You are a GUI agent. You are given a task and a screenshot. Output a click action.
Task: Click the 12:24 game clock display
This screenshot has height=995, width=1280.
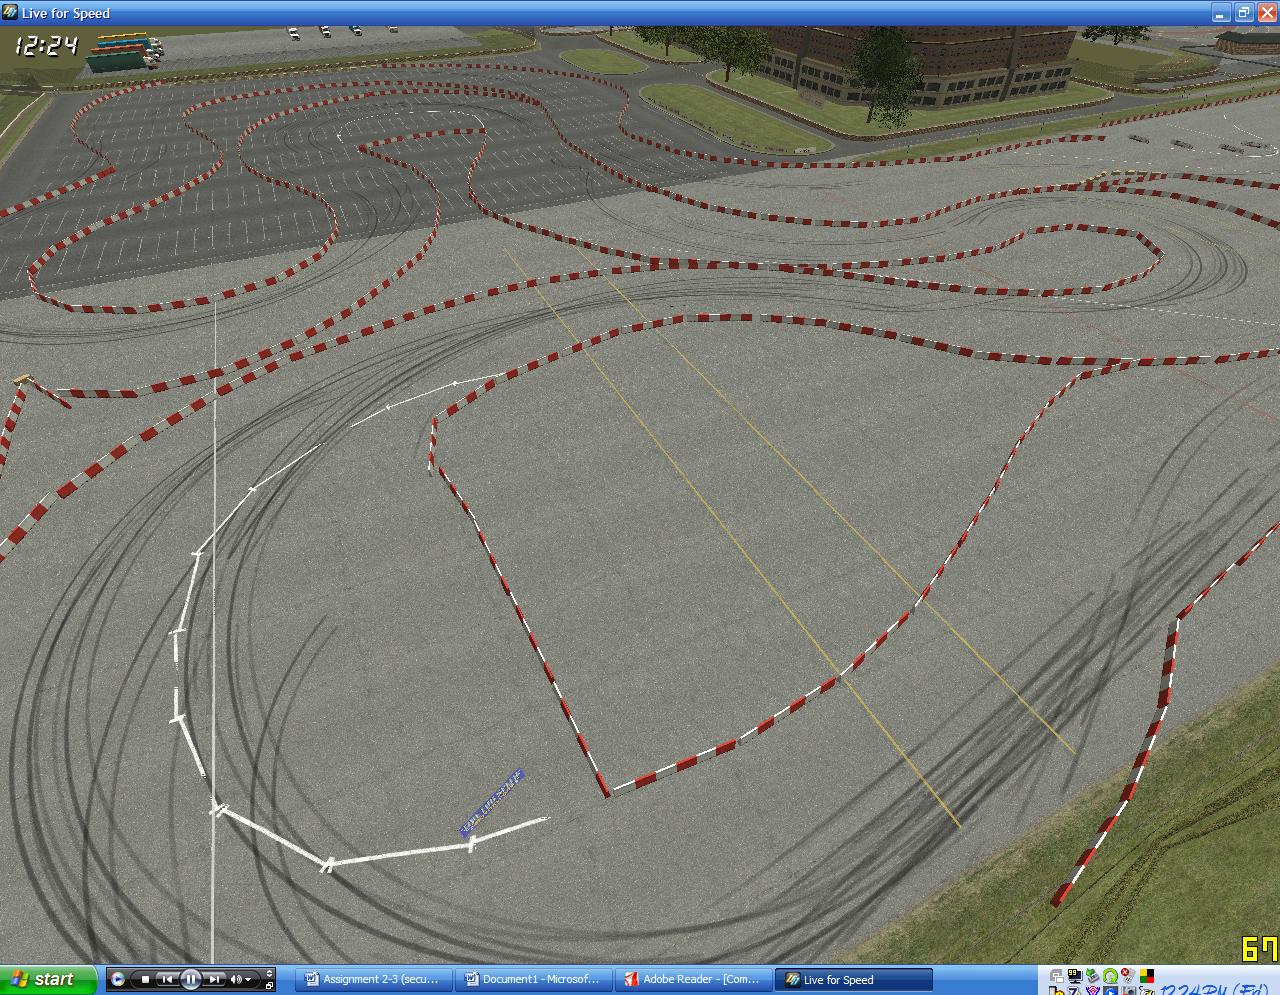(47, 45)
